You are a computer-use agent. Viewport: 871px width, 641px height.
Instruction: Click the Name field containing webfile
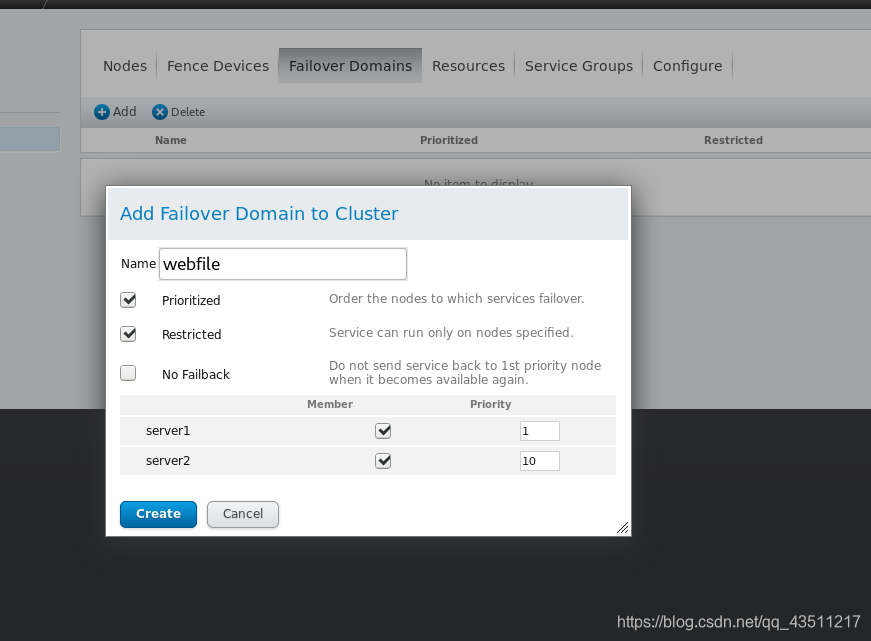point(283,264)
